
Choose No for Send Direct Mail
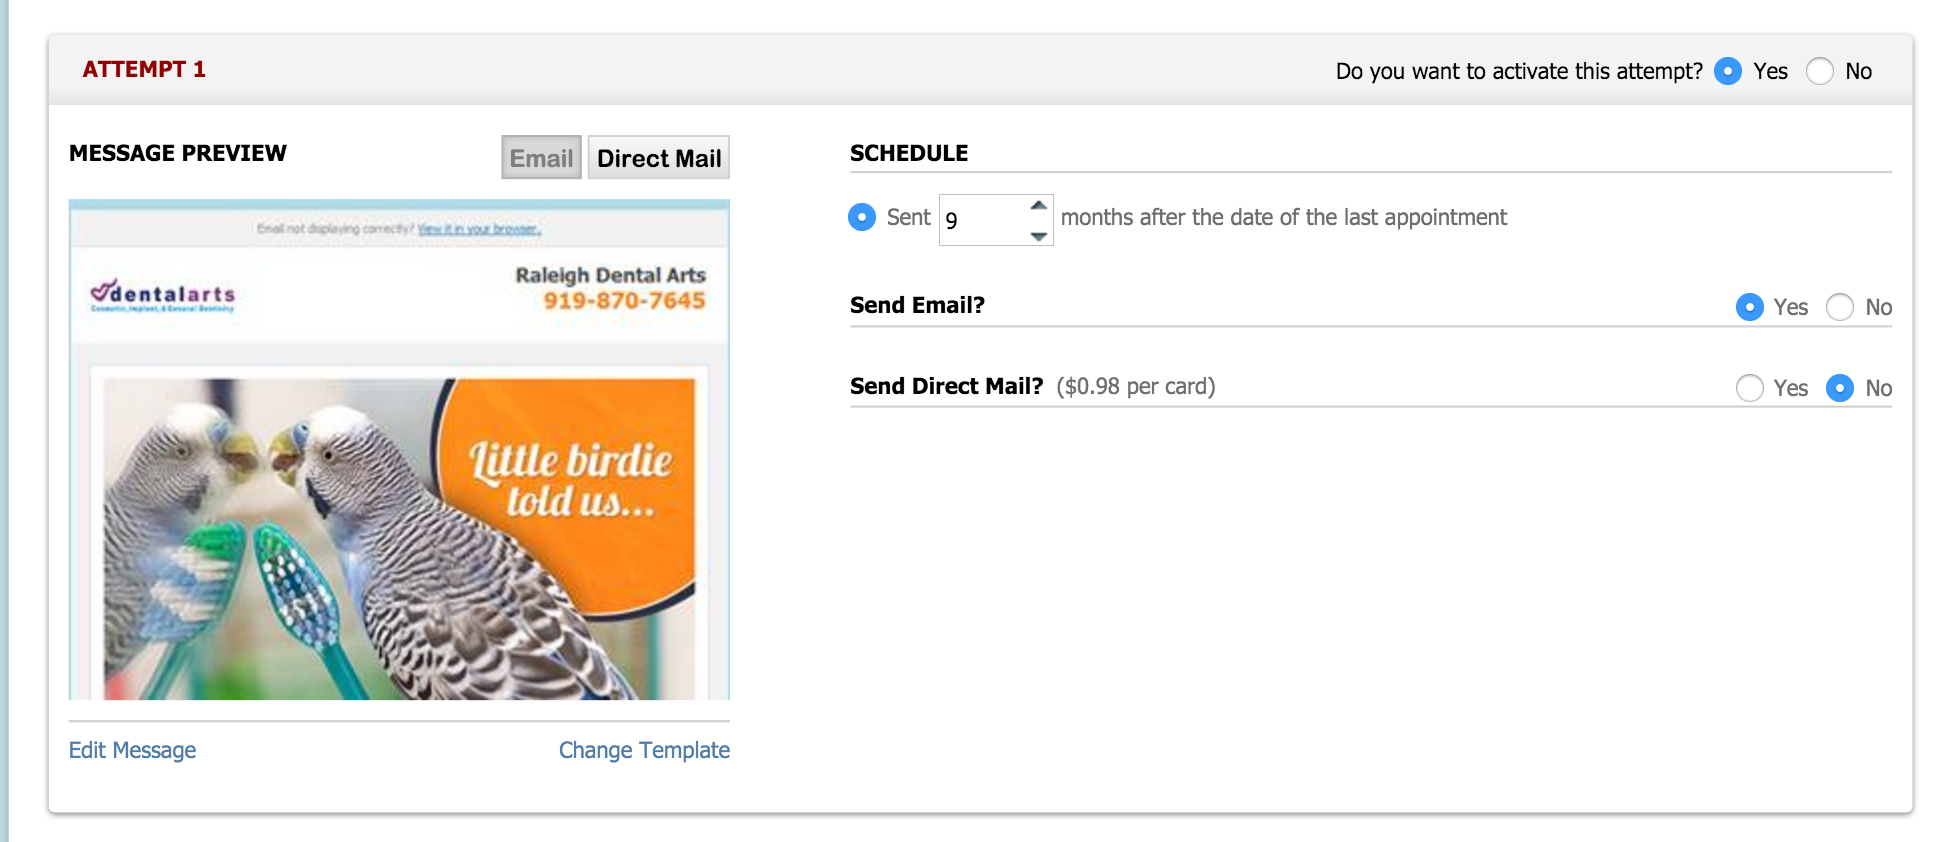coord(1840,388)
